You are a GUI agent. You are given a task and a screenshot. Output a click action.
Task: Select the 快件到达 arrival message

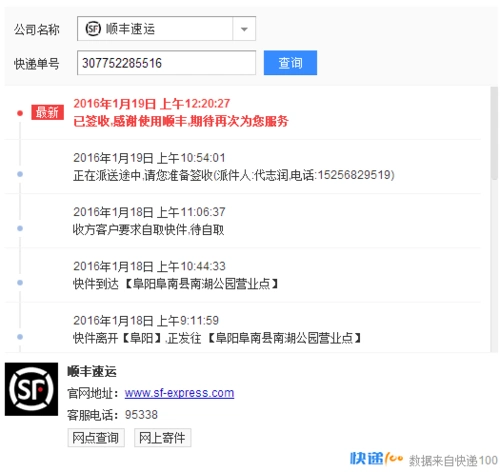point(176,284)
